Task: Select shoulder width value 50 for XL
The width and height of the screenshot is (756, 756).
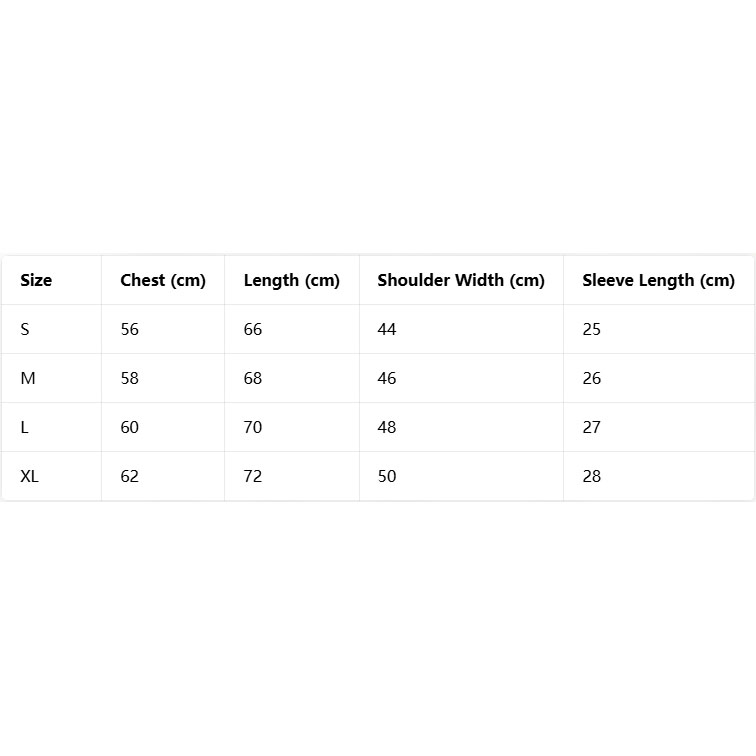Action: (x=387, y=476)
